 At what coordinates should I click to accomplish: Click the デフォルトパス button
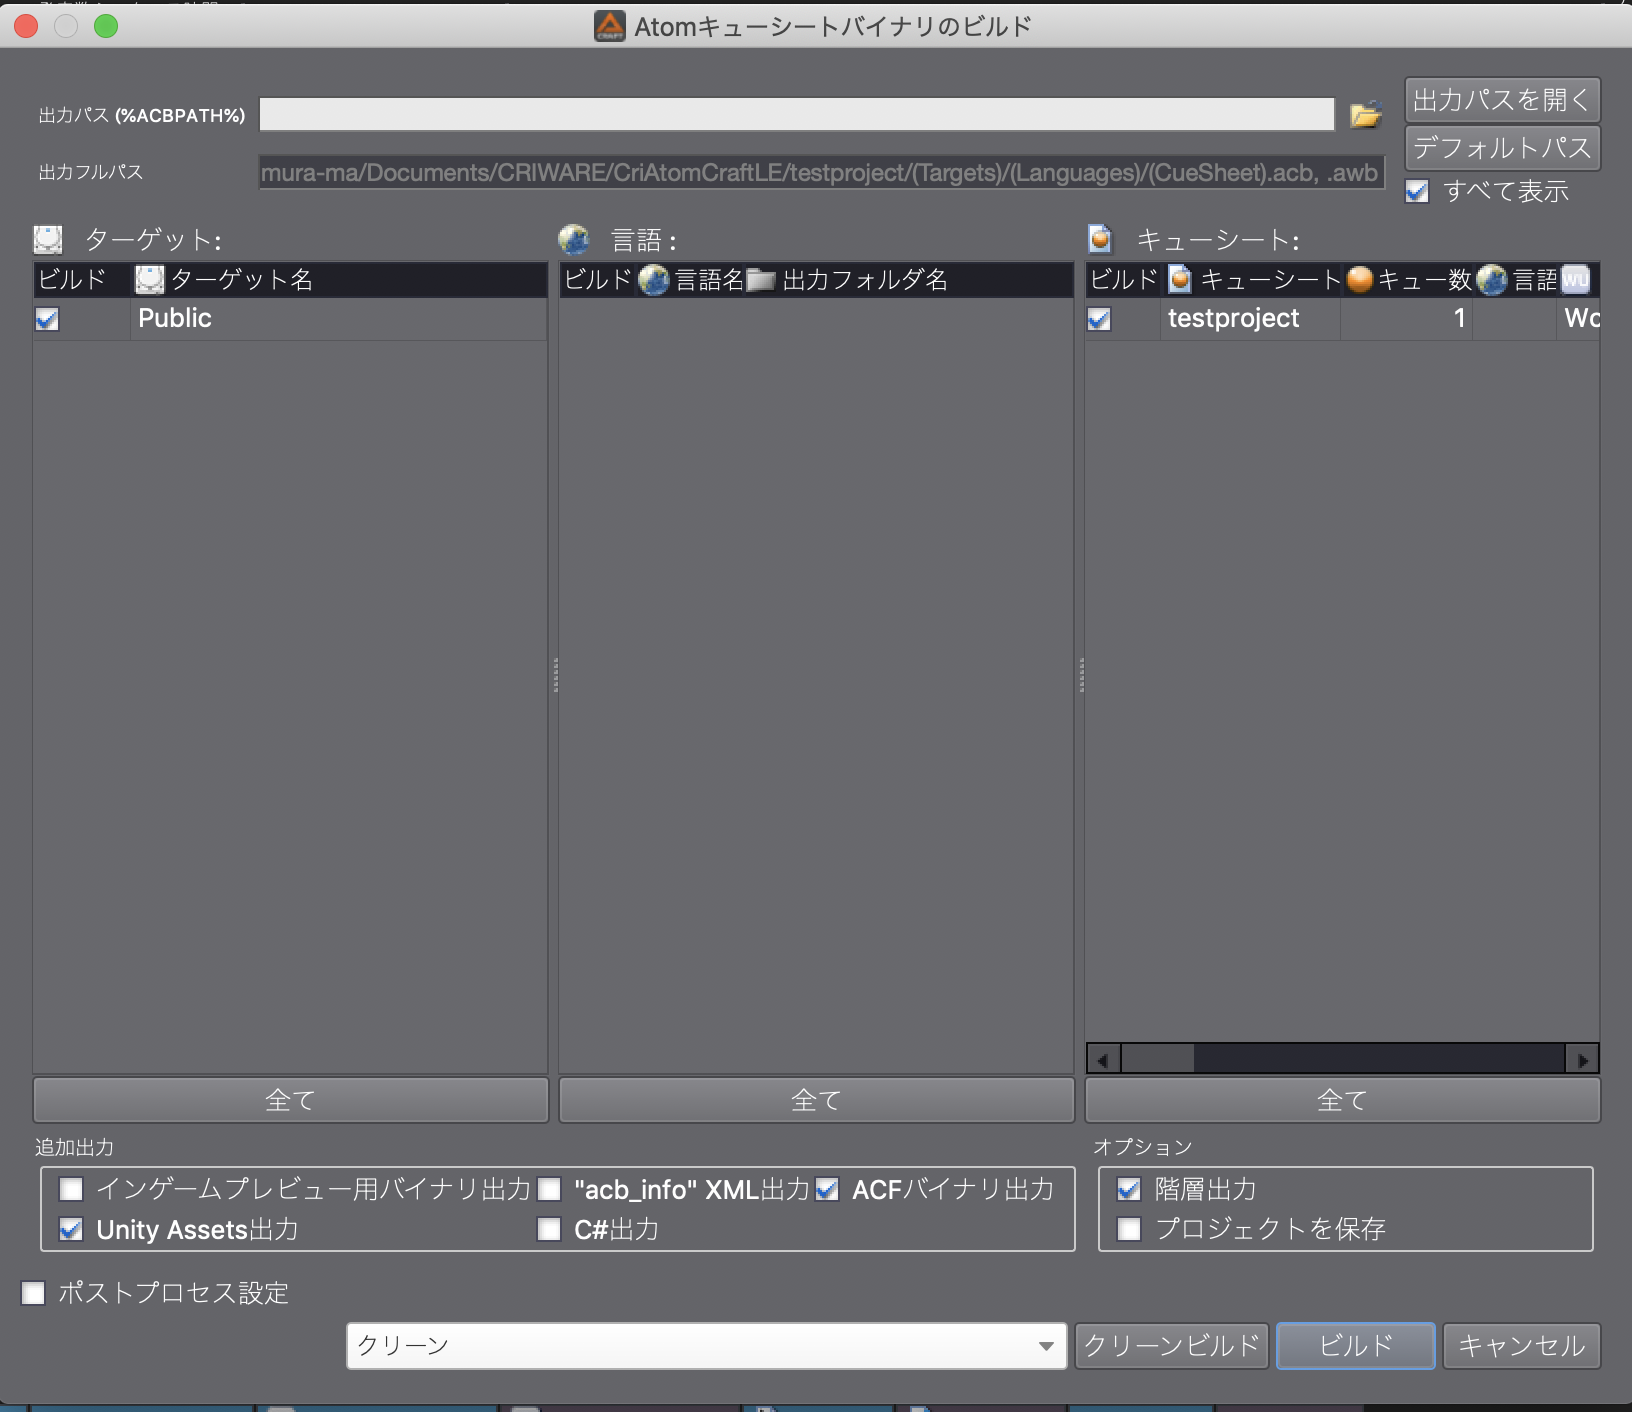coord(1502,148)
